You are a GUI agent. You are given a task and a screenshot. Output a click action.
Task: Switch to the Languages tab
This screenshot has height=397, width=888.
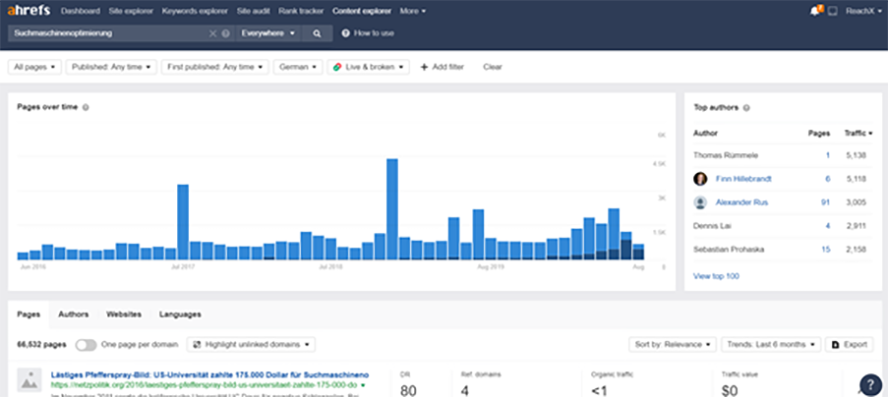(180, 314)
